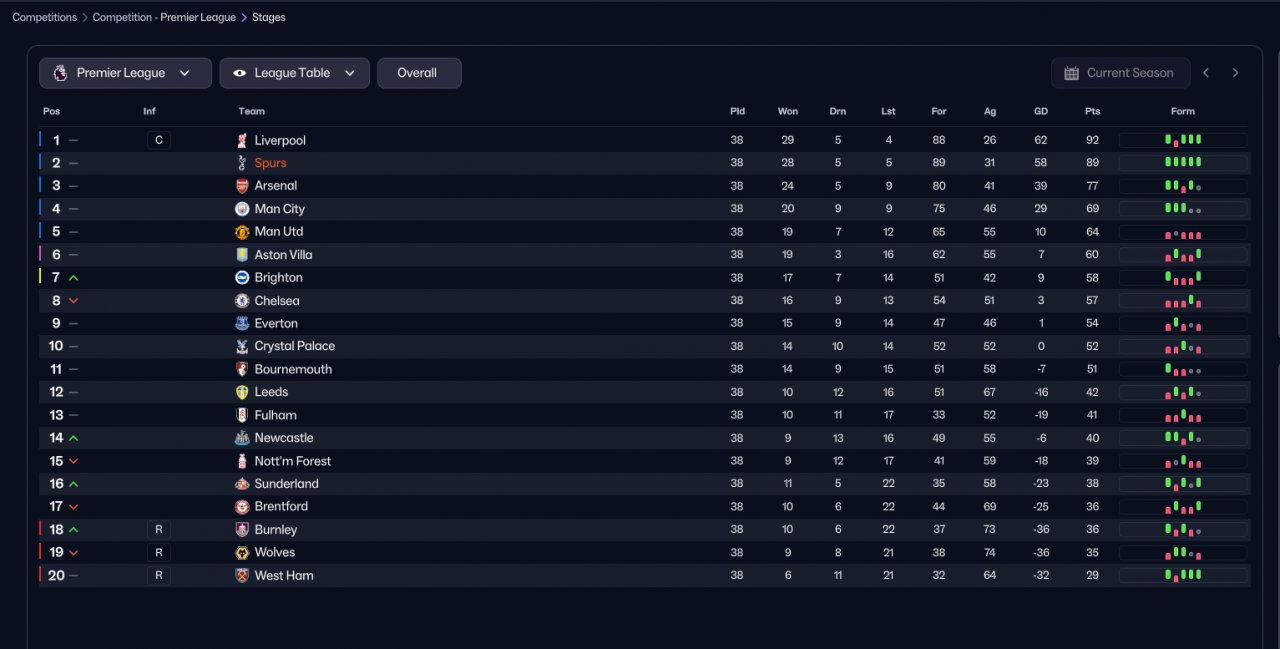Image resolution: width=1280 pixels, height=649 pixels.
Task: Click the relegated 'R' badge for Wolves
Action: pos(158,553)
